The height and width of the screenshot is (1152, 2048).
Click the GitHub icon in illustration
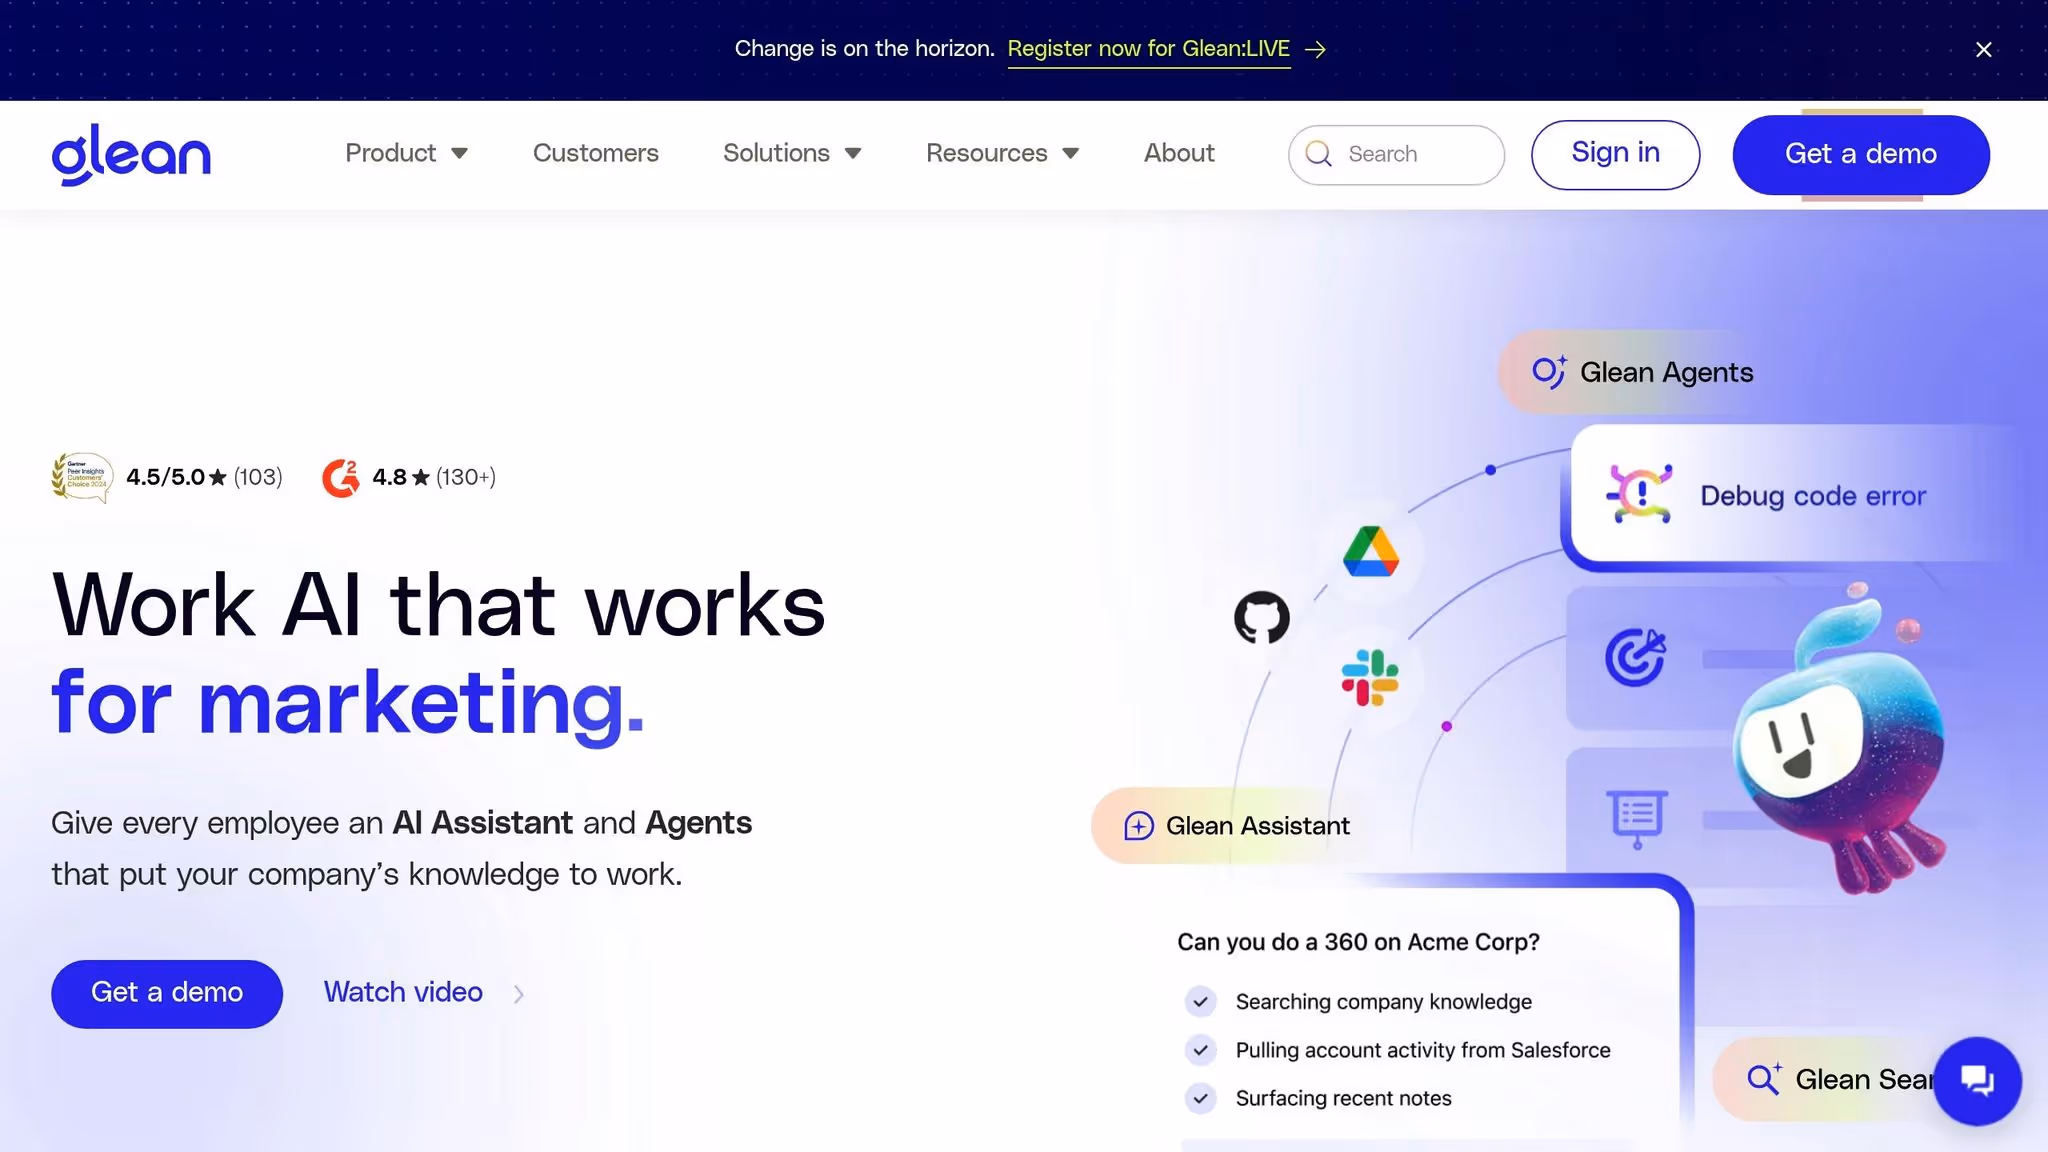[x=1261, y=617]
